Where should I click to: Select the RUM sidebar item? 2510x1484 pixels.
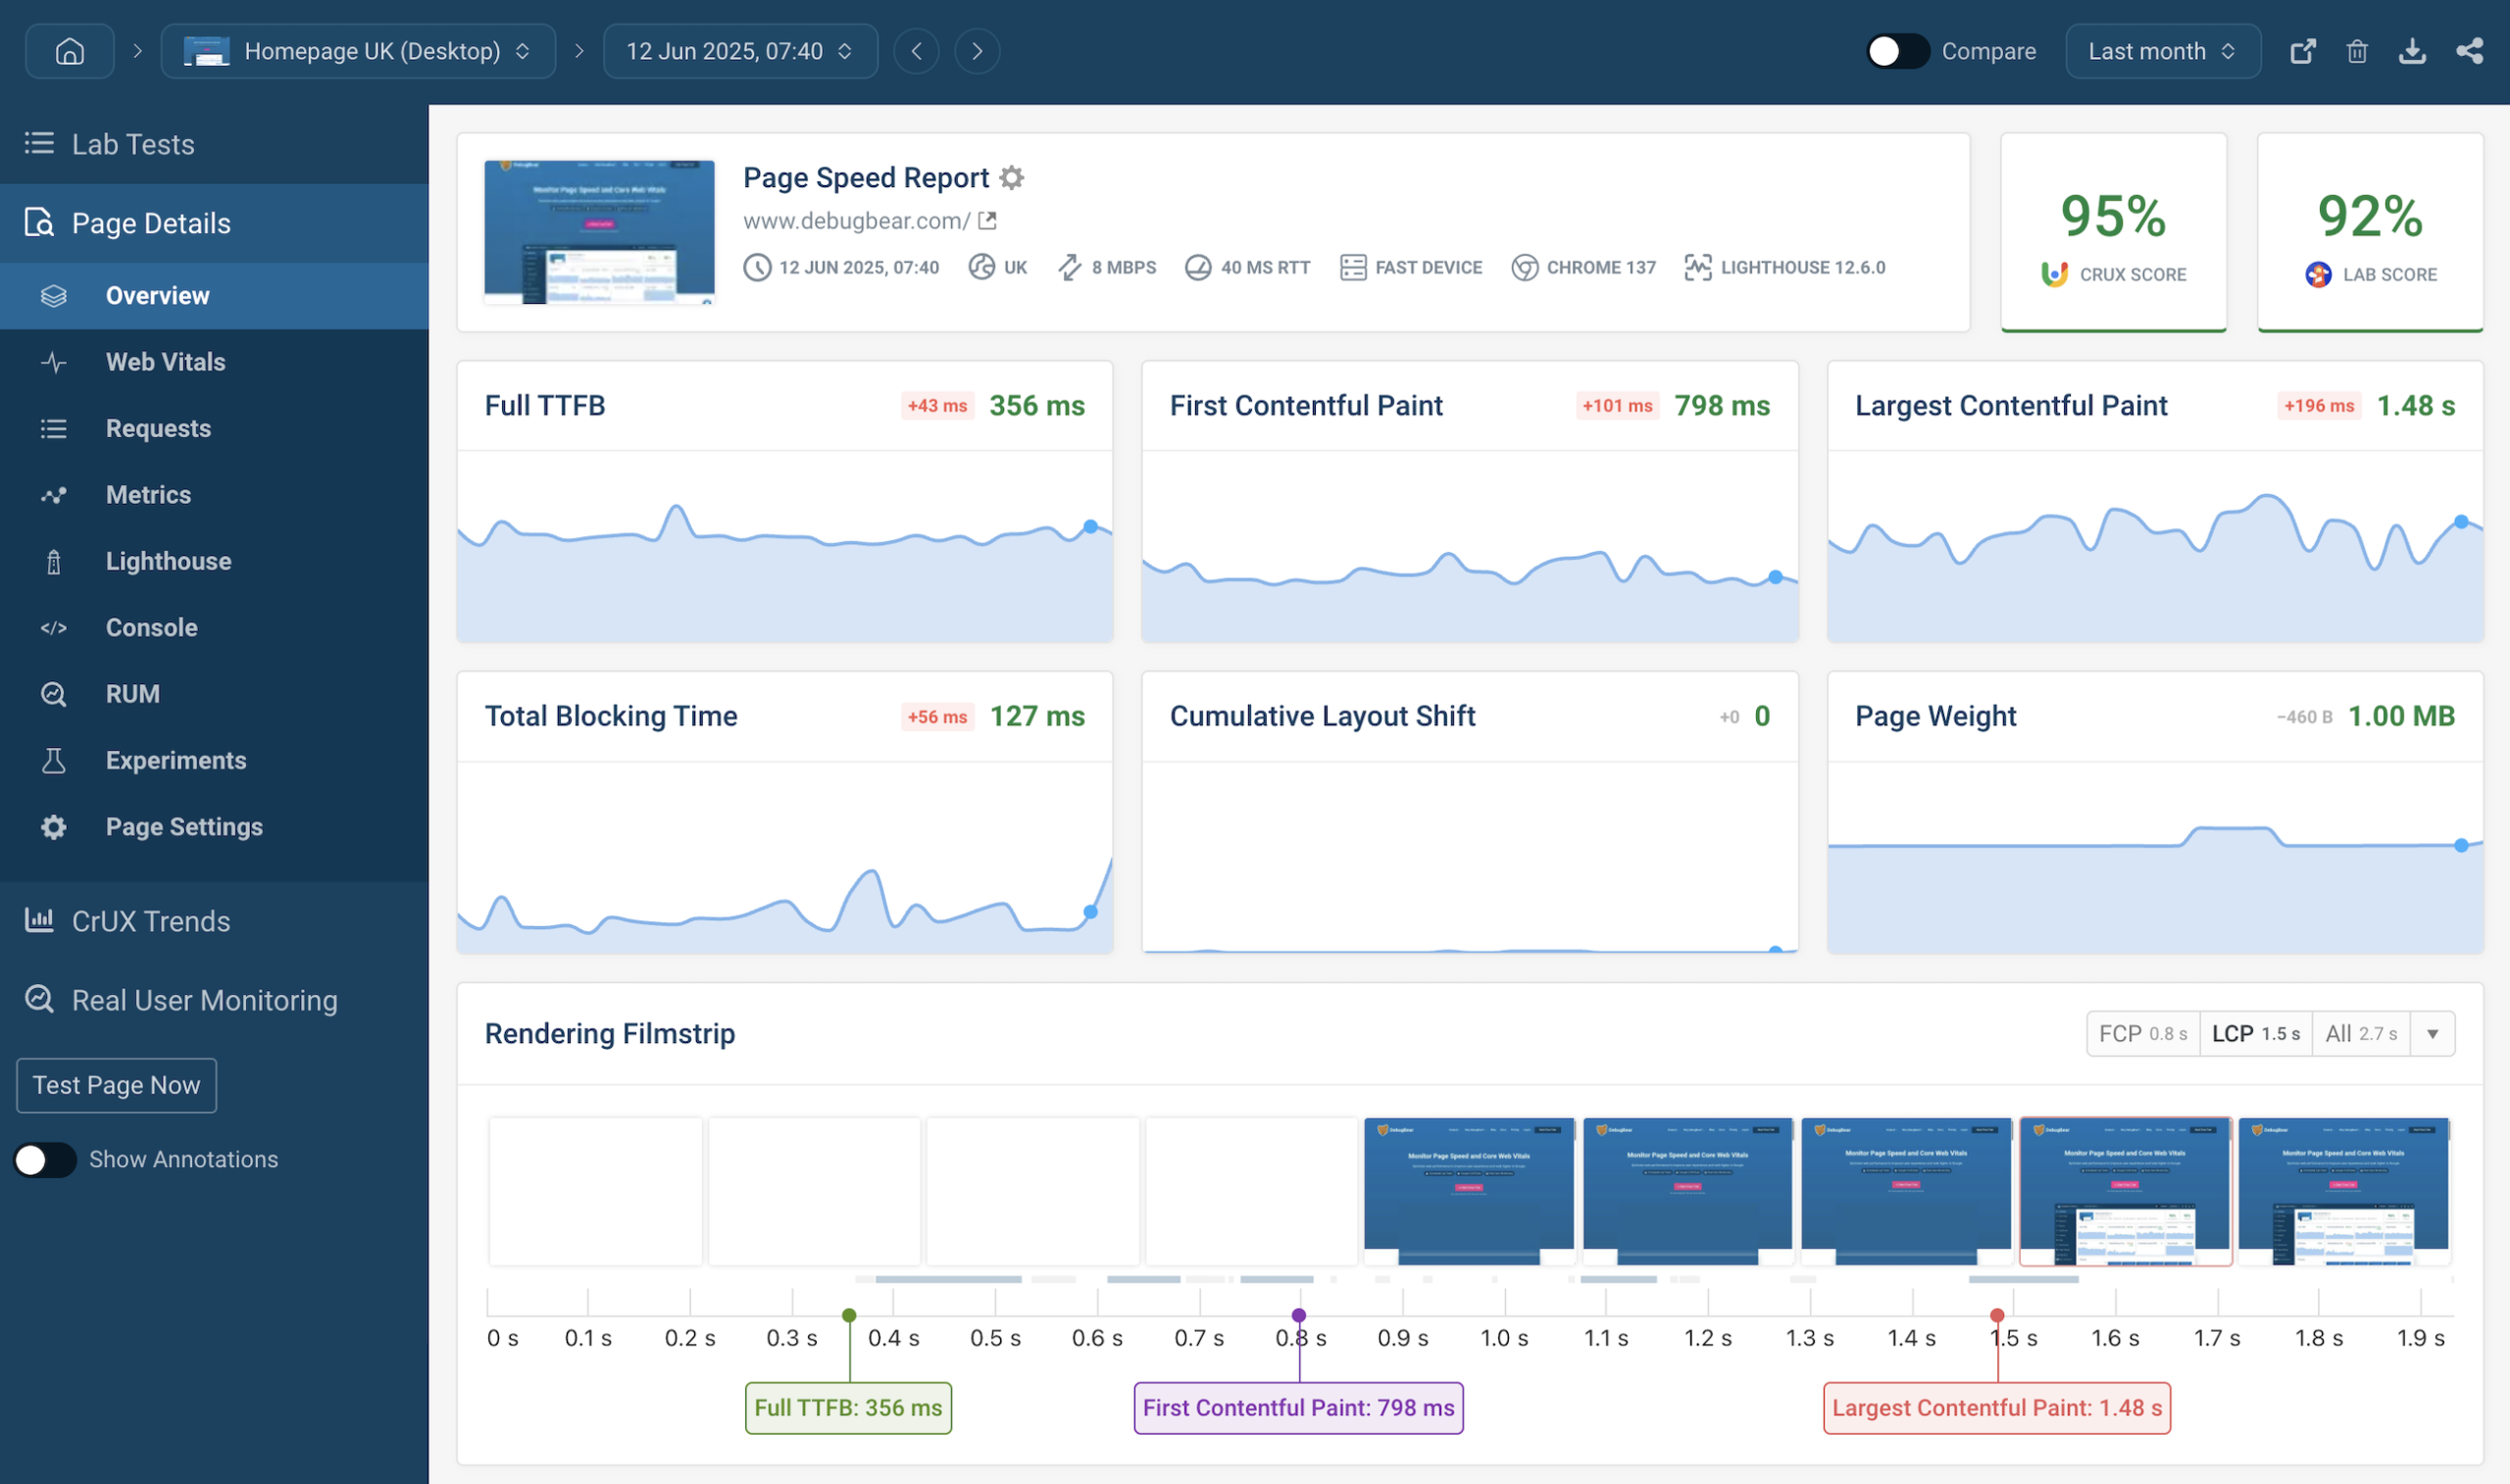(x=132, y=693)
